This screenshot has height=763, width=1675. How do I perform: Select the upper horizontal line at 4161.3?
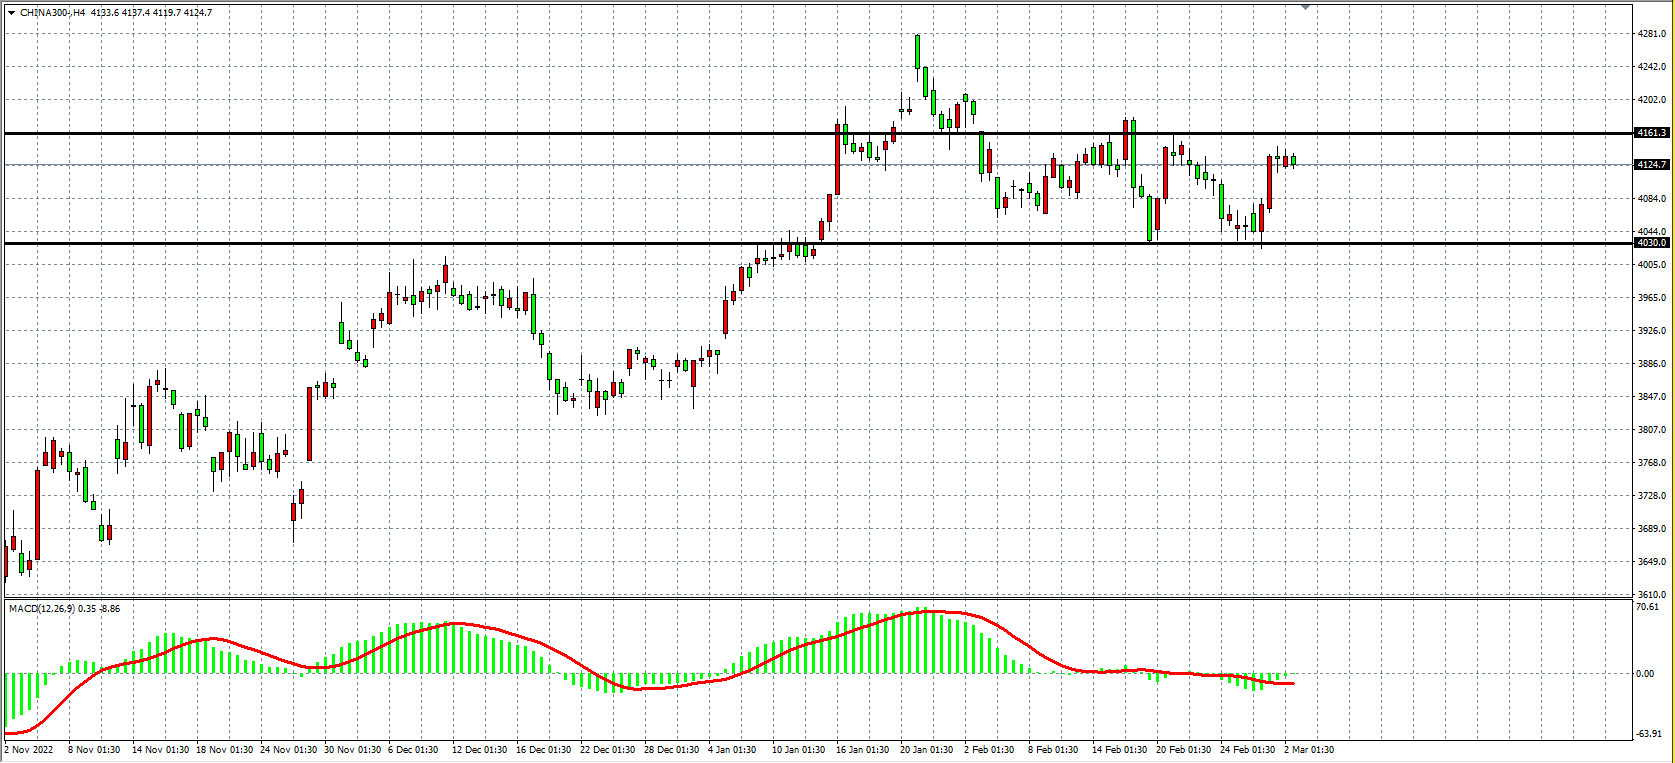click(x=600, y=133)
